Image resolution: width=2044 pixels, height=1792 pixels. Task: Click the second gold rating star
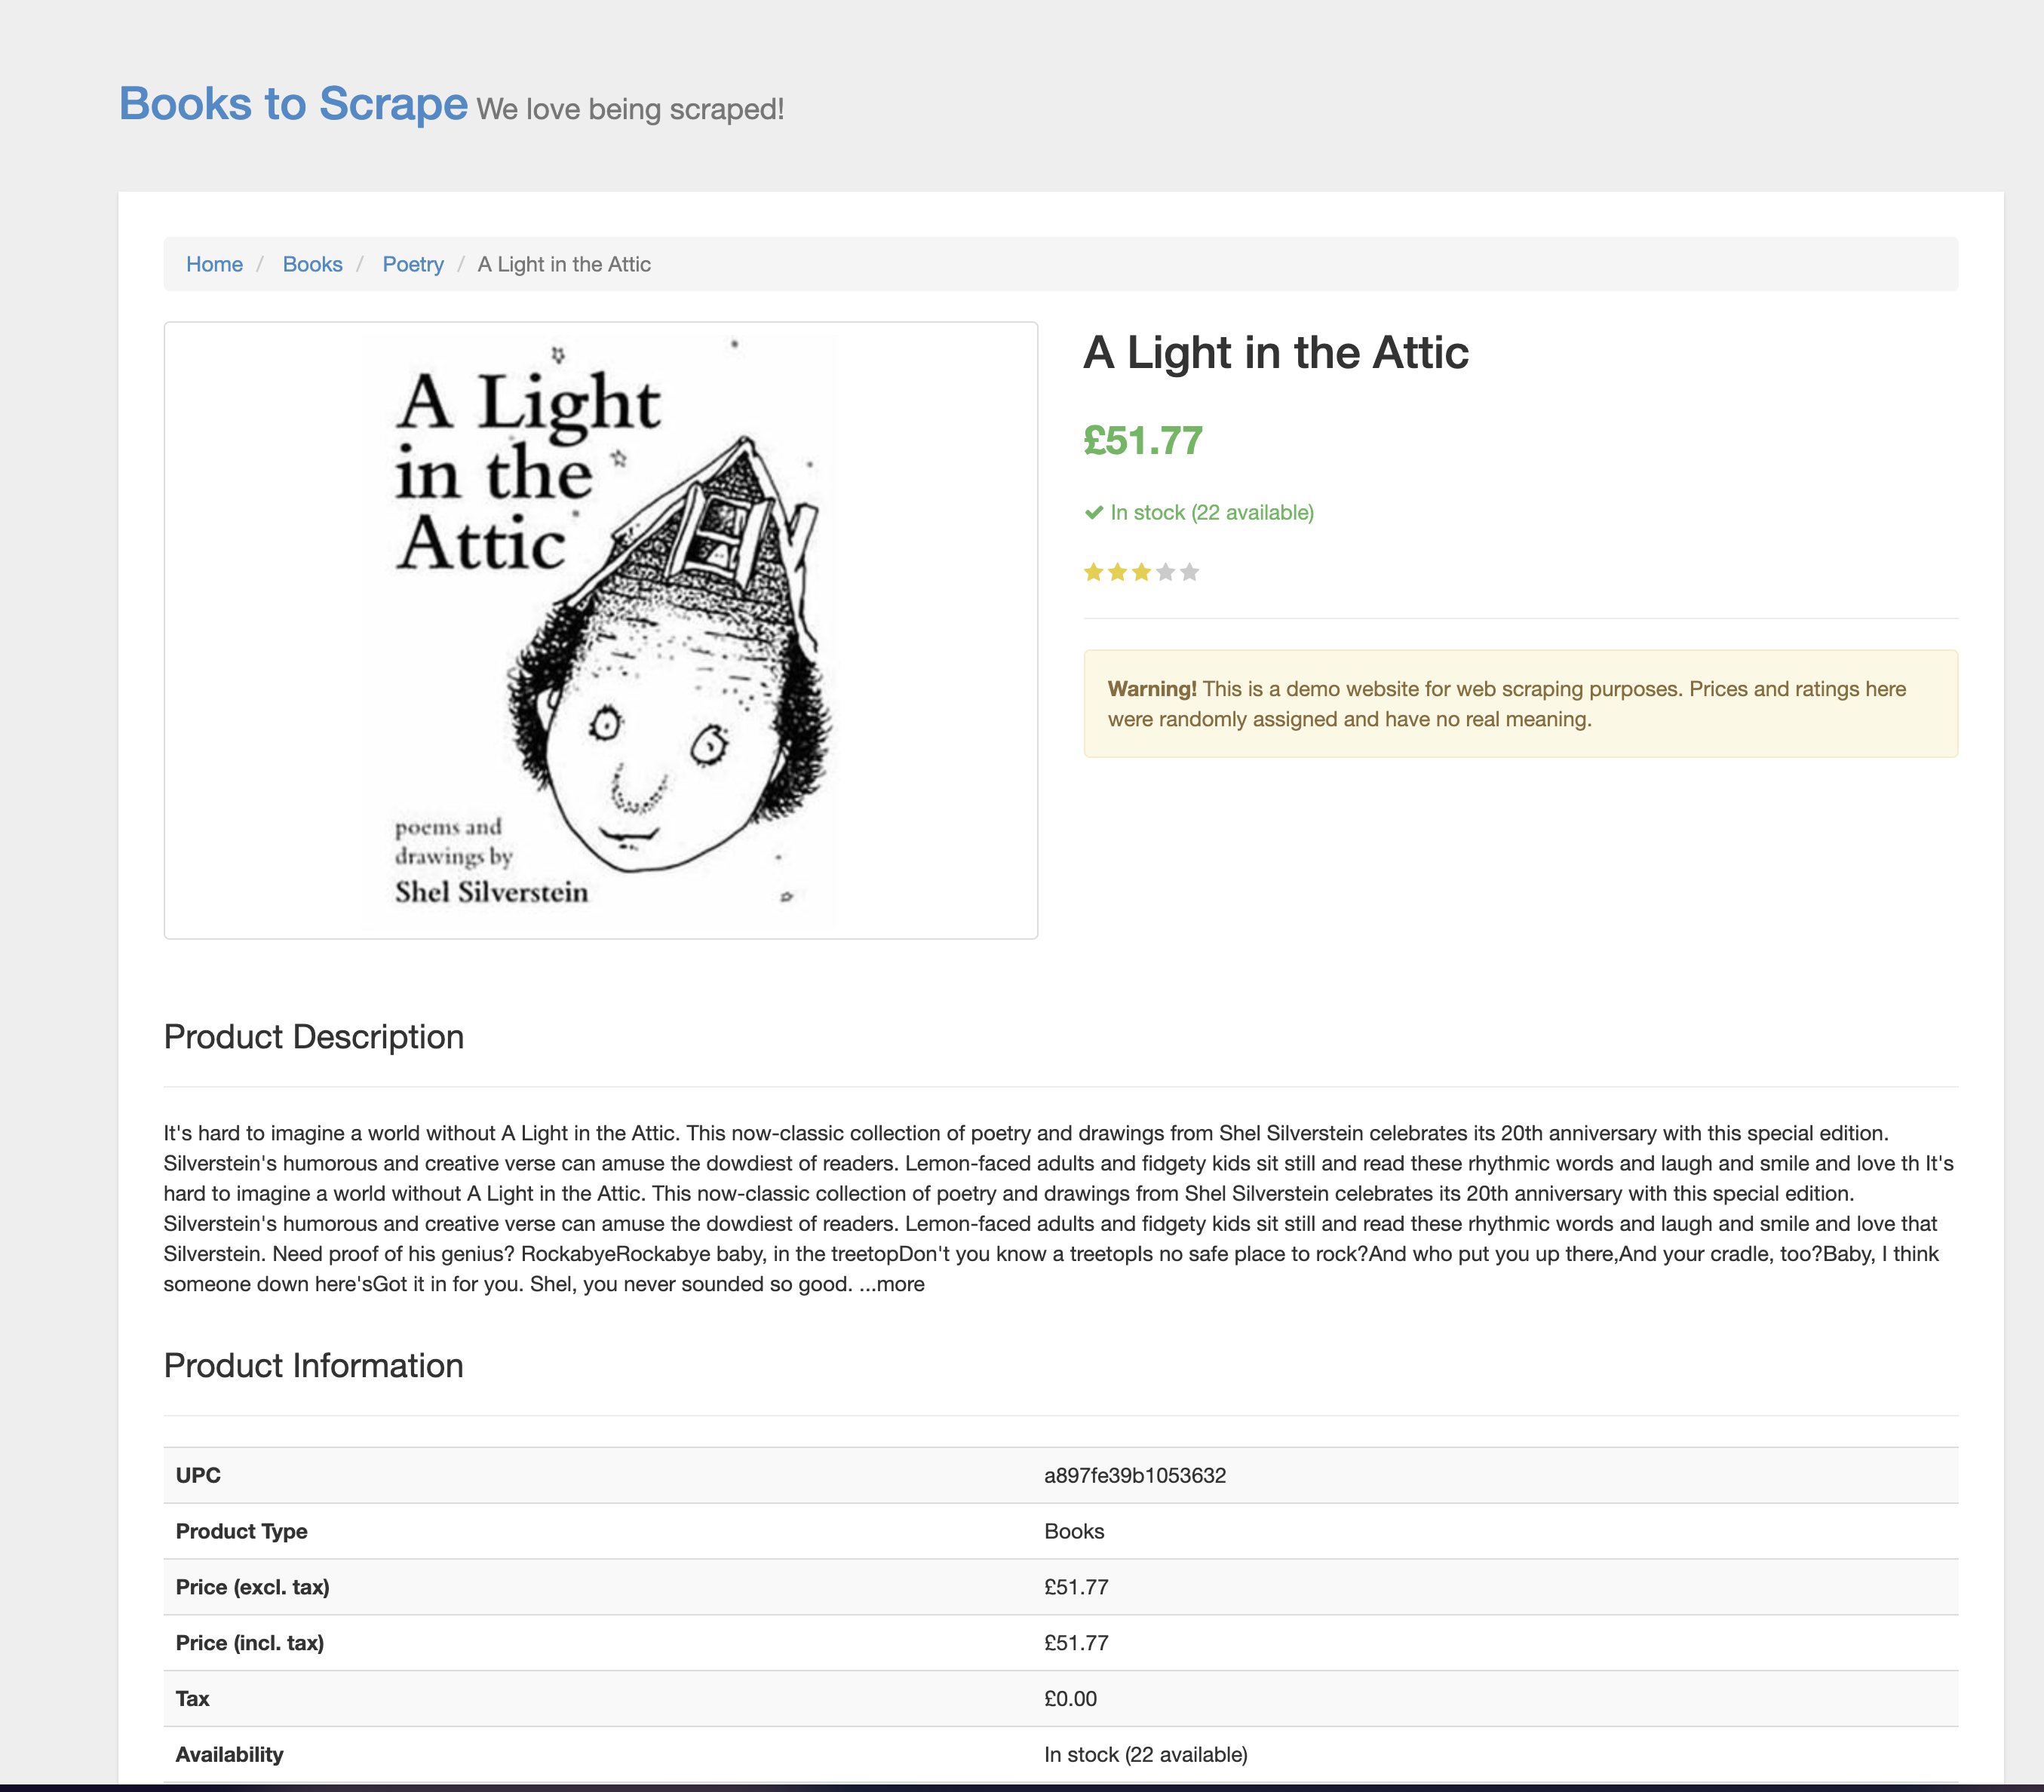[1117, 572]
